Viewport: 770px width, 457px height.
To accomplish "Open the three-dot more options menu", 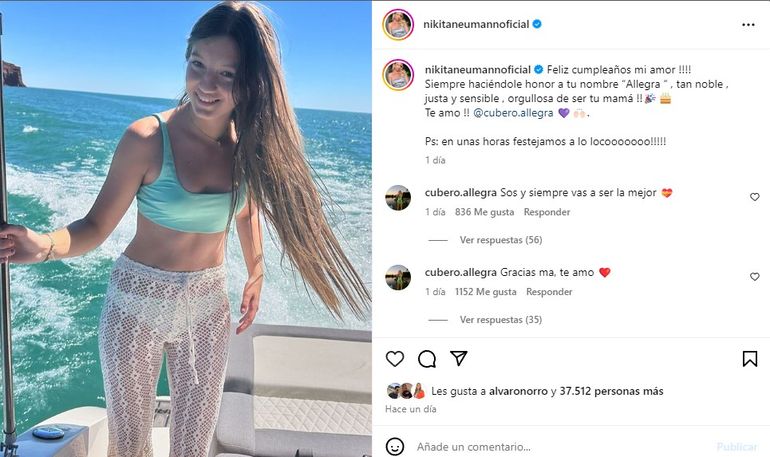I will point(748,25).
